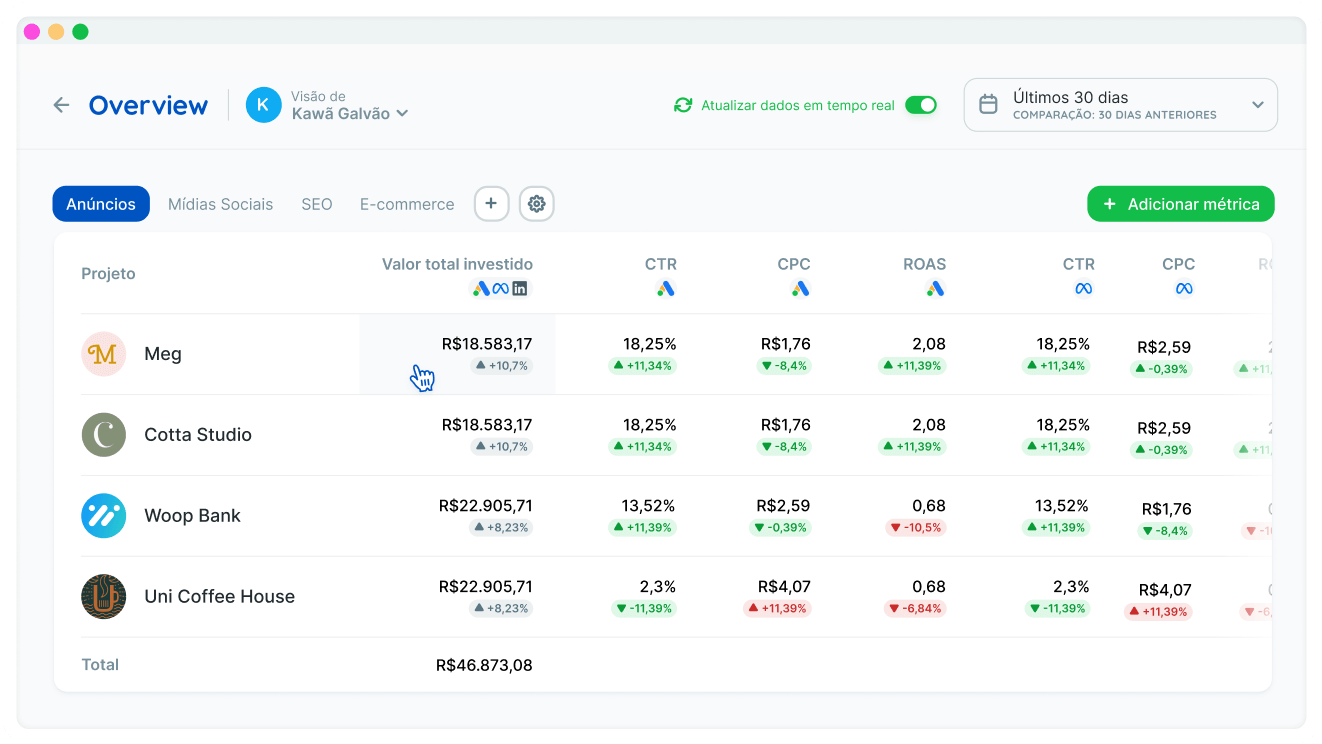Viewport: 1322px width, 744px height.
Task: Expand the Kawã Galvão view dropdown
Action: coord(402,114)
